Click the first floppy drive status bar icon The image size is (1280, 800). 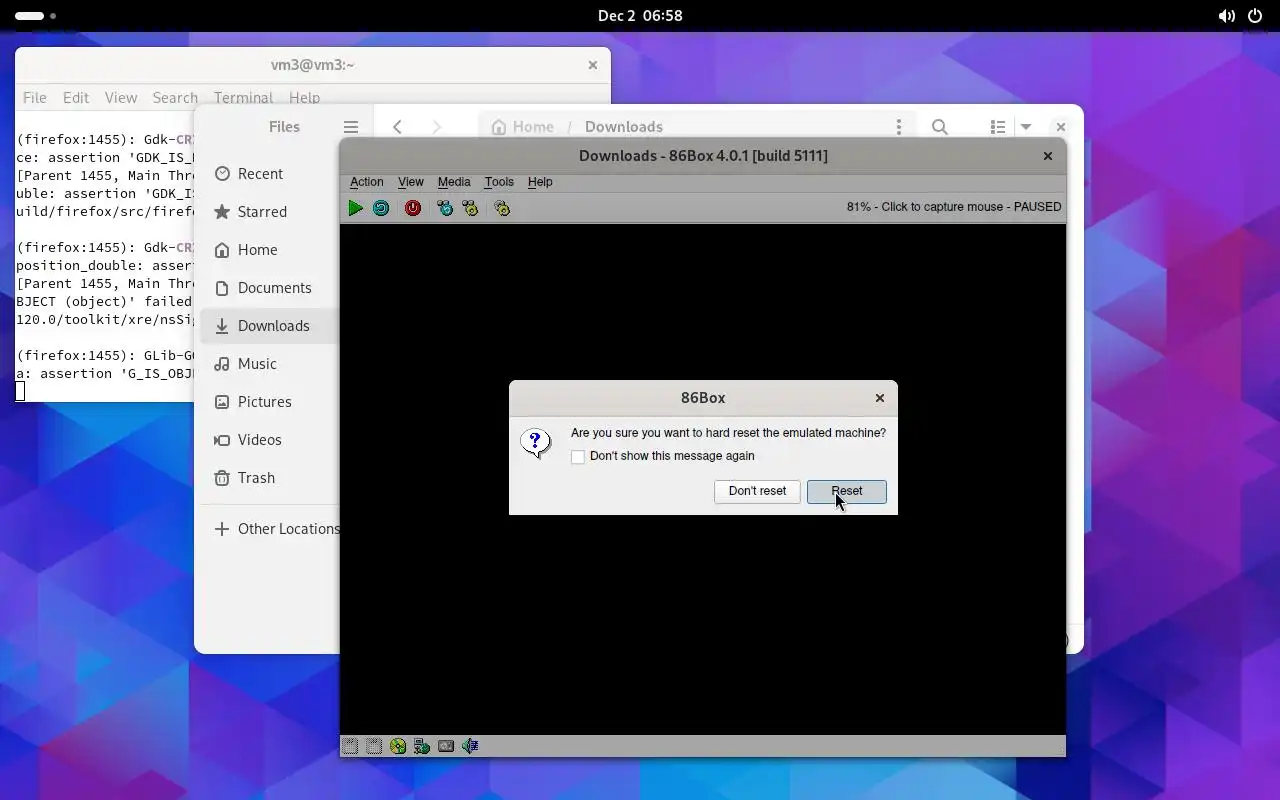pos(350,746)
